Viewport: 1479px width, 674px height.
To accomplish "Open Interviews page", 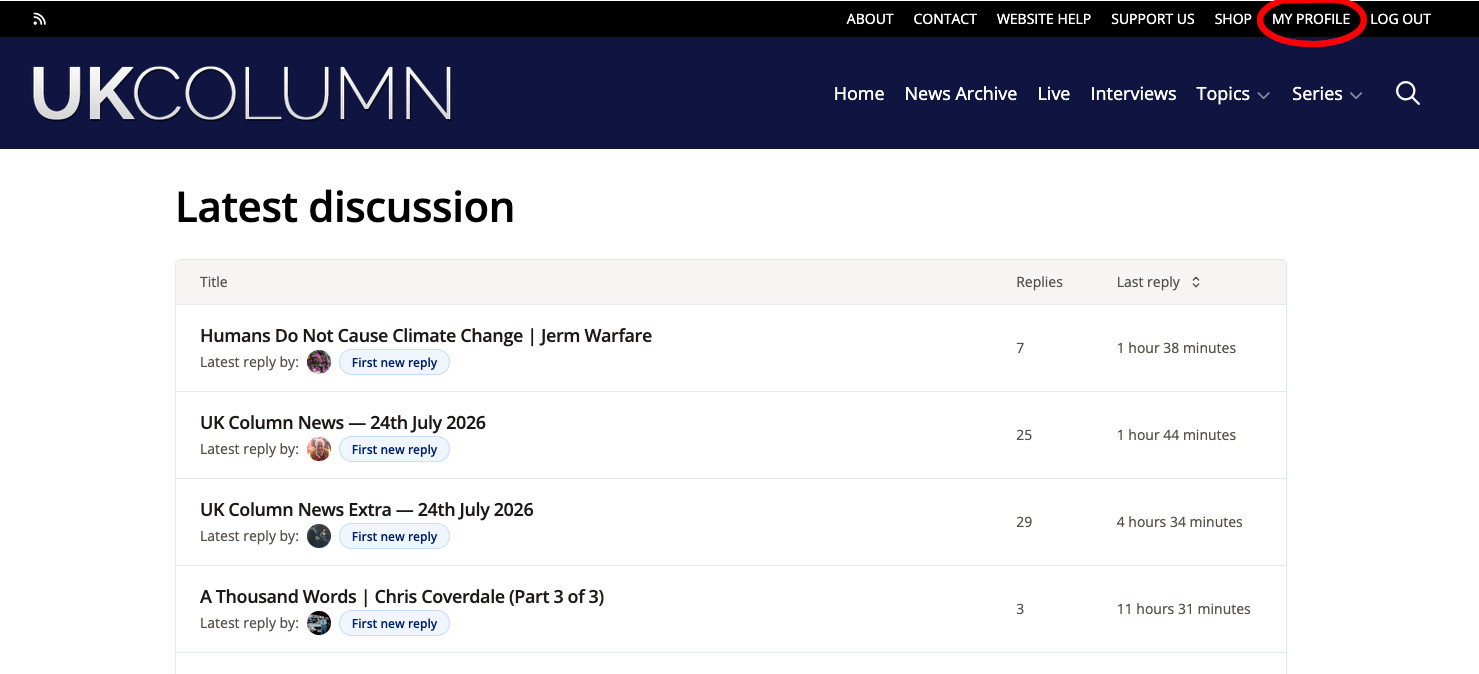I will click(x=1133, y=94).
